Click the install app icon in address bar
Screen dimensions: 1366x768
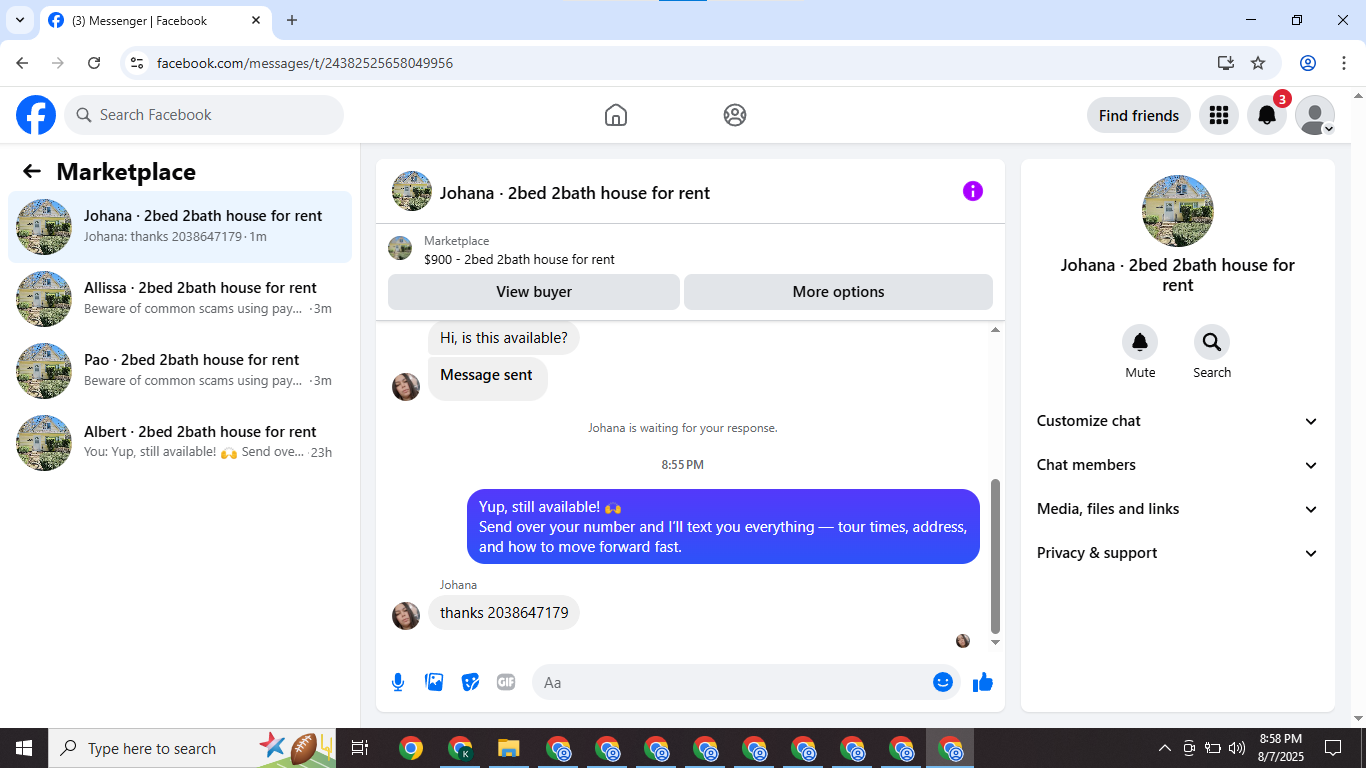(1226, 63)
